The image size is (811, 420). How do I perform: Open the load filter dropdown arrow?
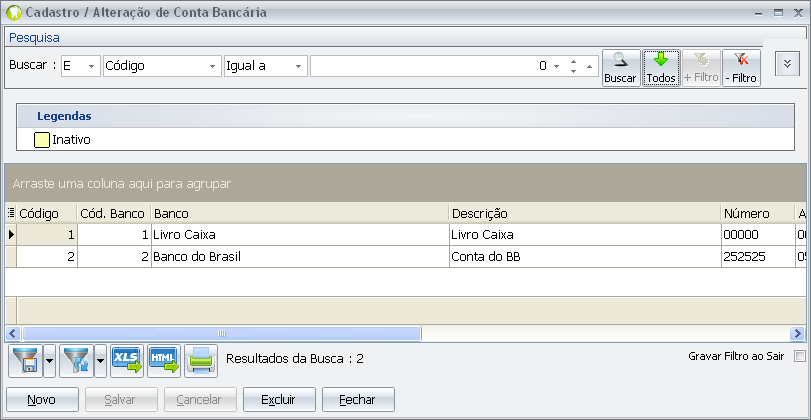pos(100,361)
